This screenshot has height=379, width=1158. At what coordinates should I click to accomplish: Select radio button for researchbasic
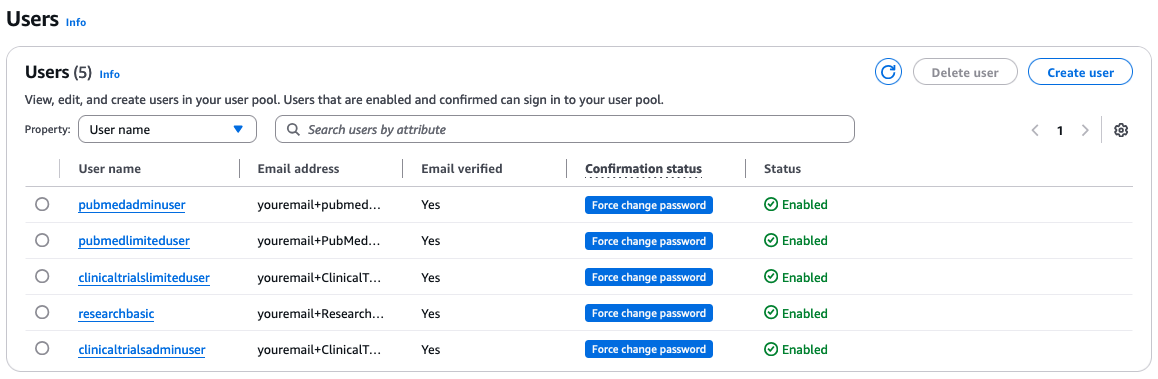coord(42,313)
